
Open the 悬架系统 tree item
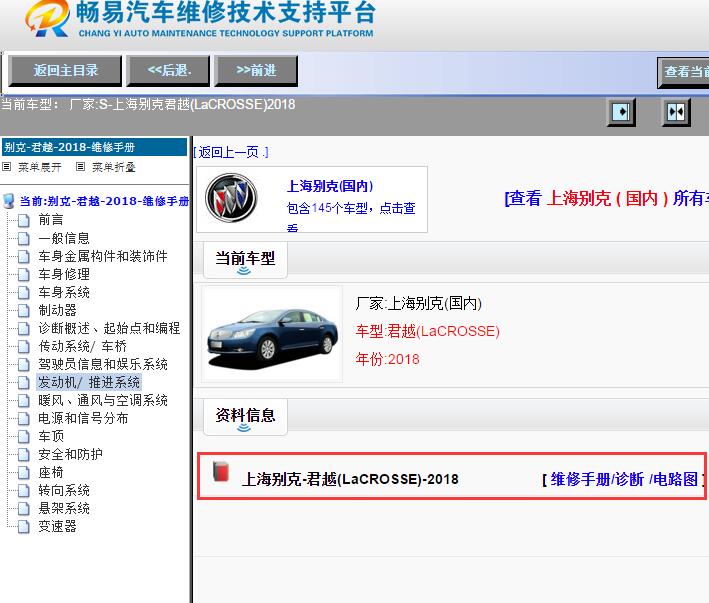tap(64, 509)
